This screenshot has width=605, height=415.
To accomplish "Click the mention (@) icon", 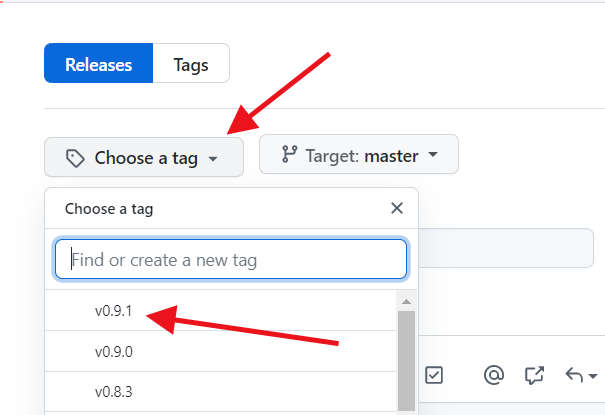I will coord(494,375).
